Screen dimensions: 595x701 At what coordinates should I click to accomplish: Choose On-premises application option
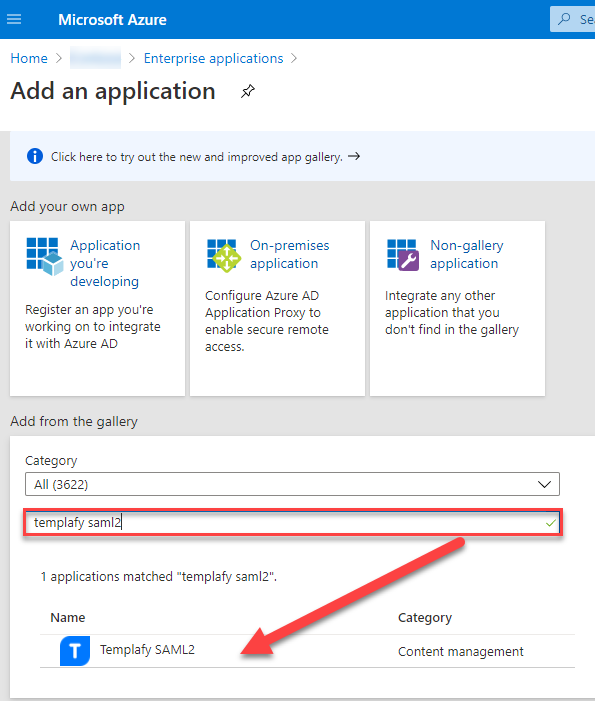tap(290, 254)
